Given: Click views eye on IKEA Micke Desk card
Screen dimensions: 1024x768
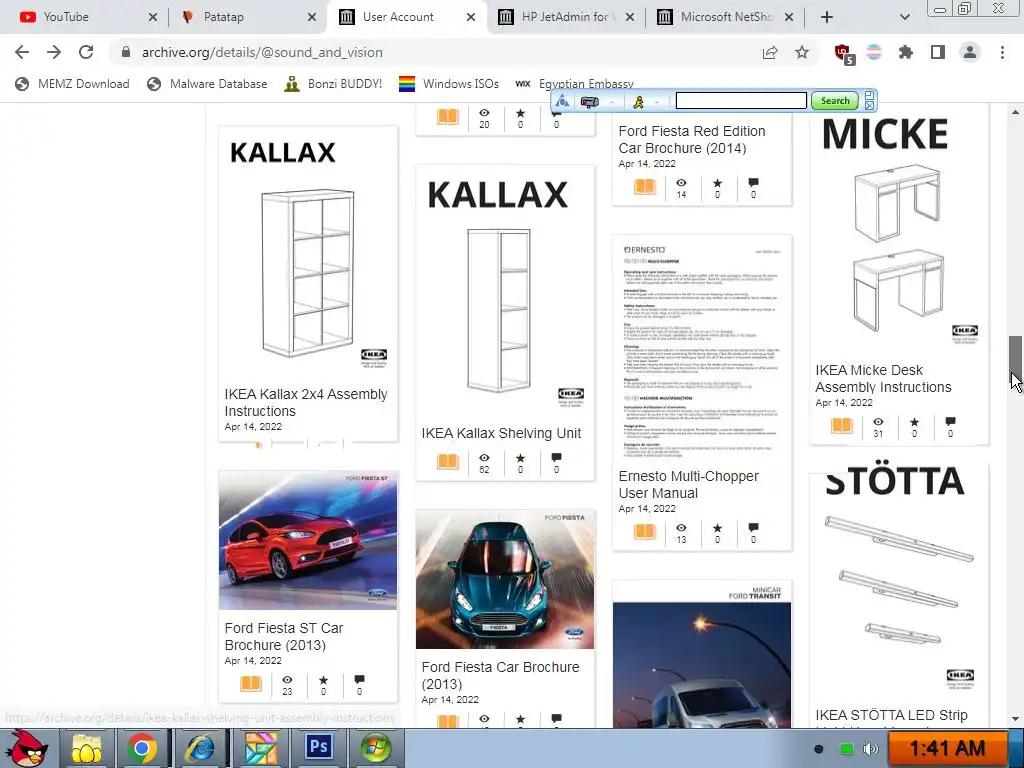Looking at the screenshot, I should (x=878, y=422).
